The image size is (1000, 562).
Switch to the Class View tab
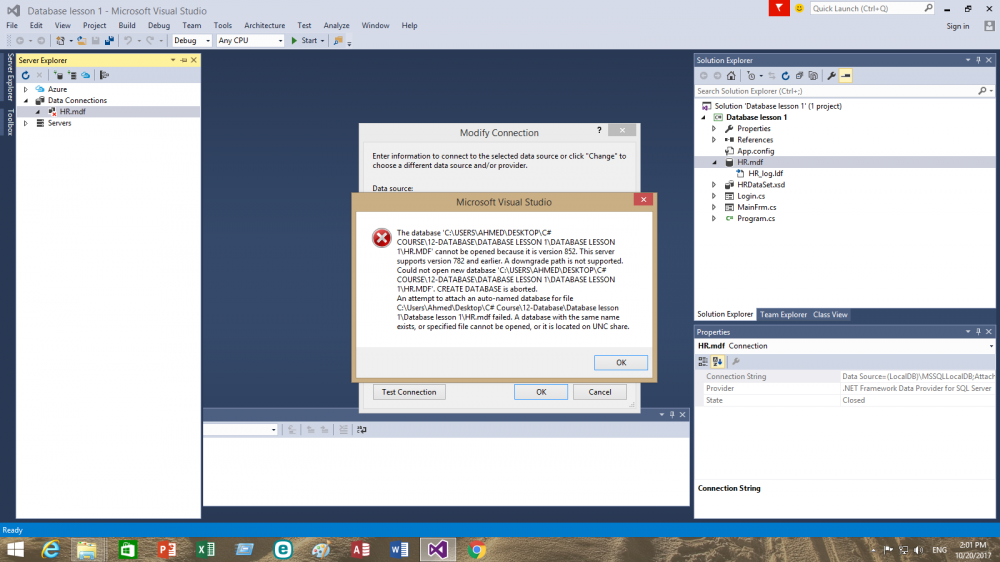(830, 314)
